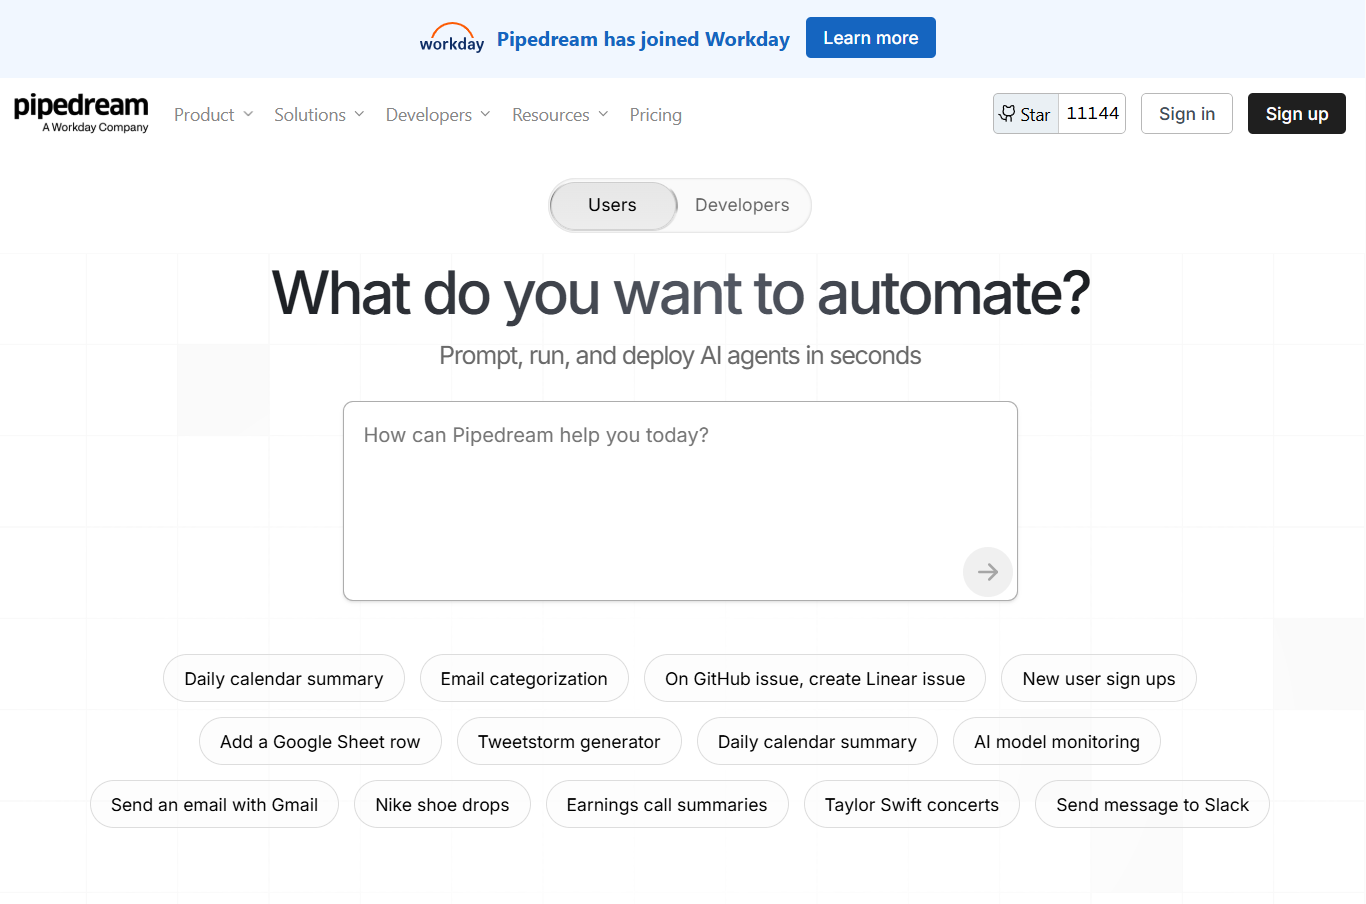1366x904 pixels.
Task: Pick the Send message to Slack chip
Action: coord(1152,805)
